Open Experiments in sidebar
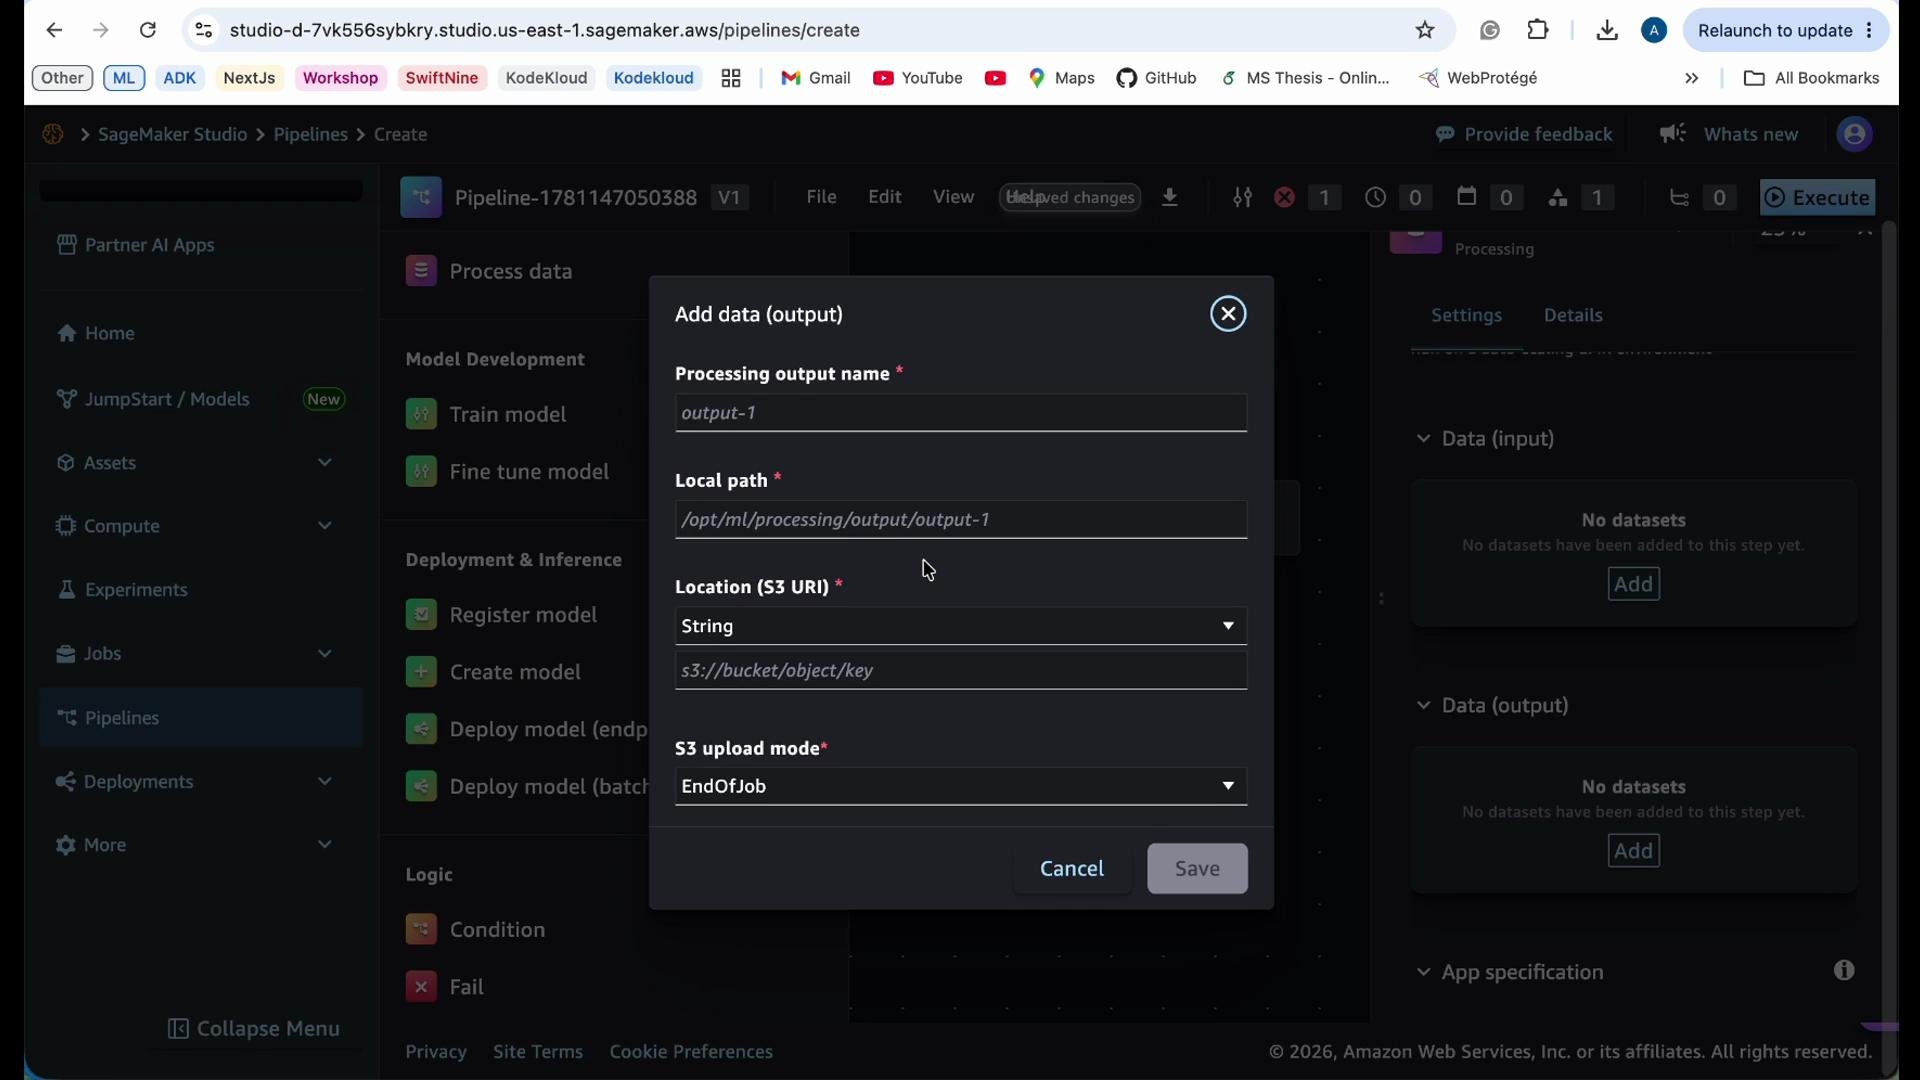This screenshot has width=1920, height=1080. 122,590
